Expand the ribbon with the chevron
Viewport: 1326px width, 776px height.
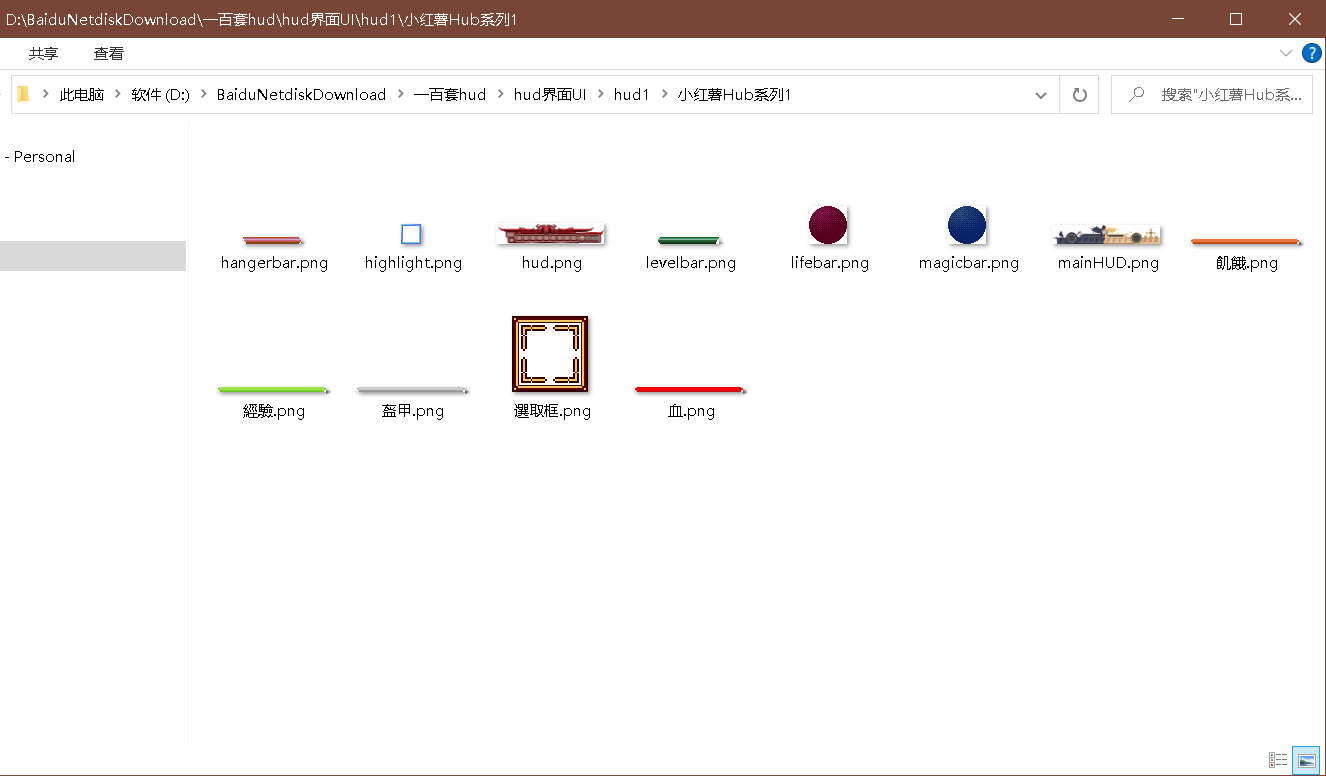[x=1286, y=53]
